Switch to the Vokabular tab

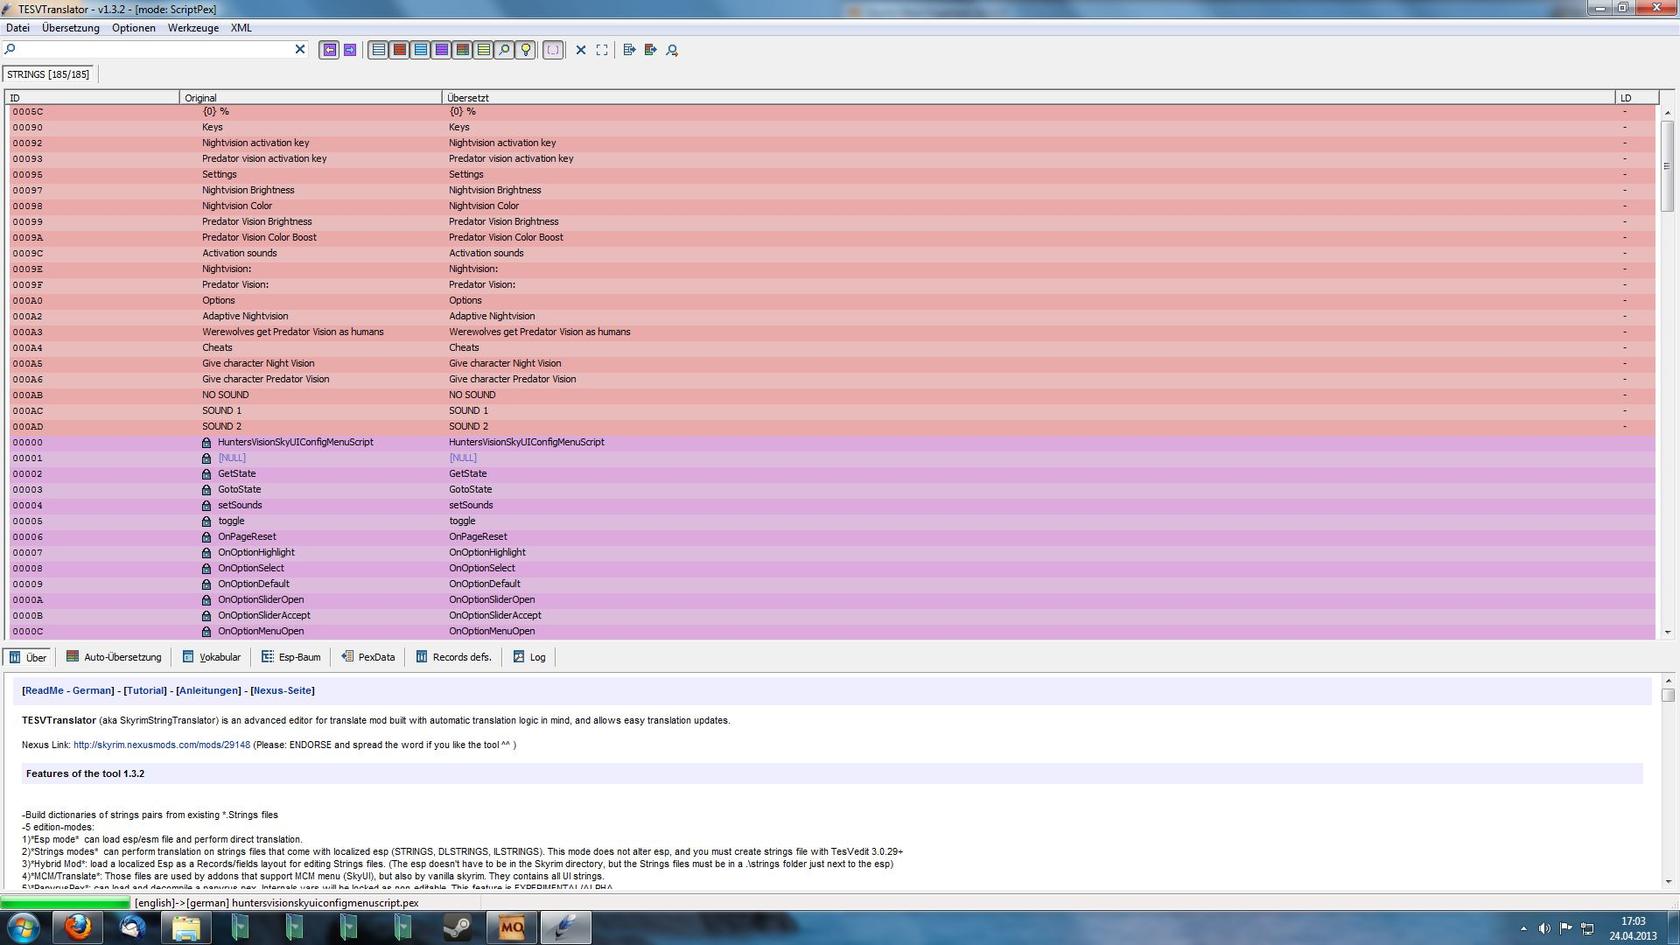tap(211, 657)
